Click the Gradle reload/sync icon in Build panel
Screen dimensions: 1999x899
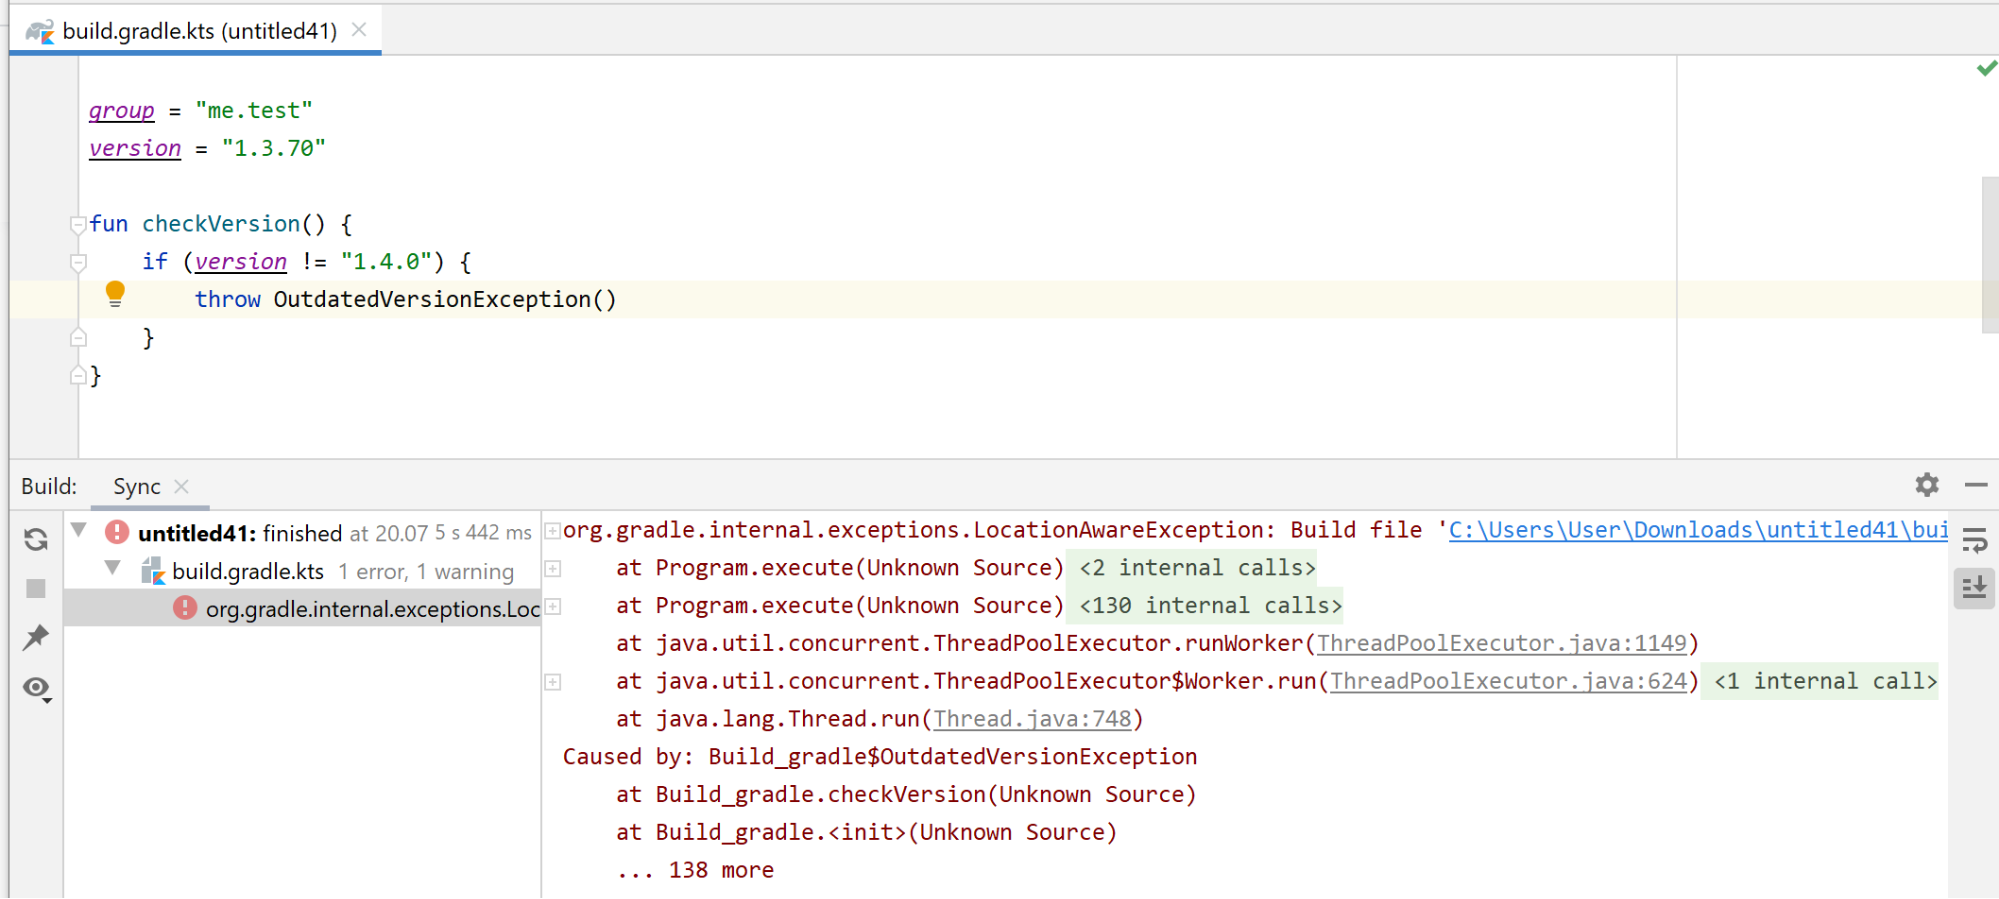pos(36,539)
